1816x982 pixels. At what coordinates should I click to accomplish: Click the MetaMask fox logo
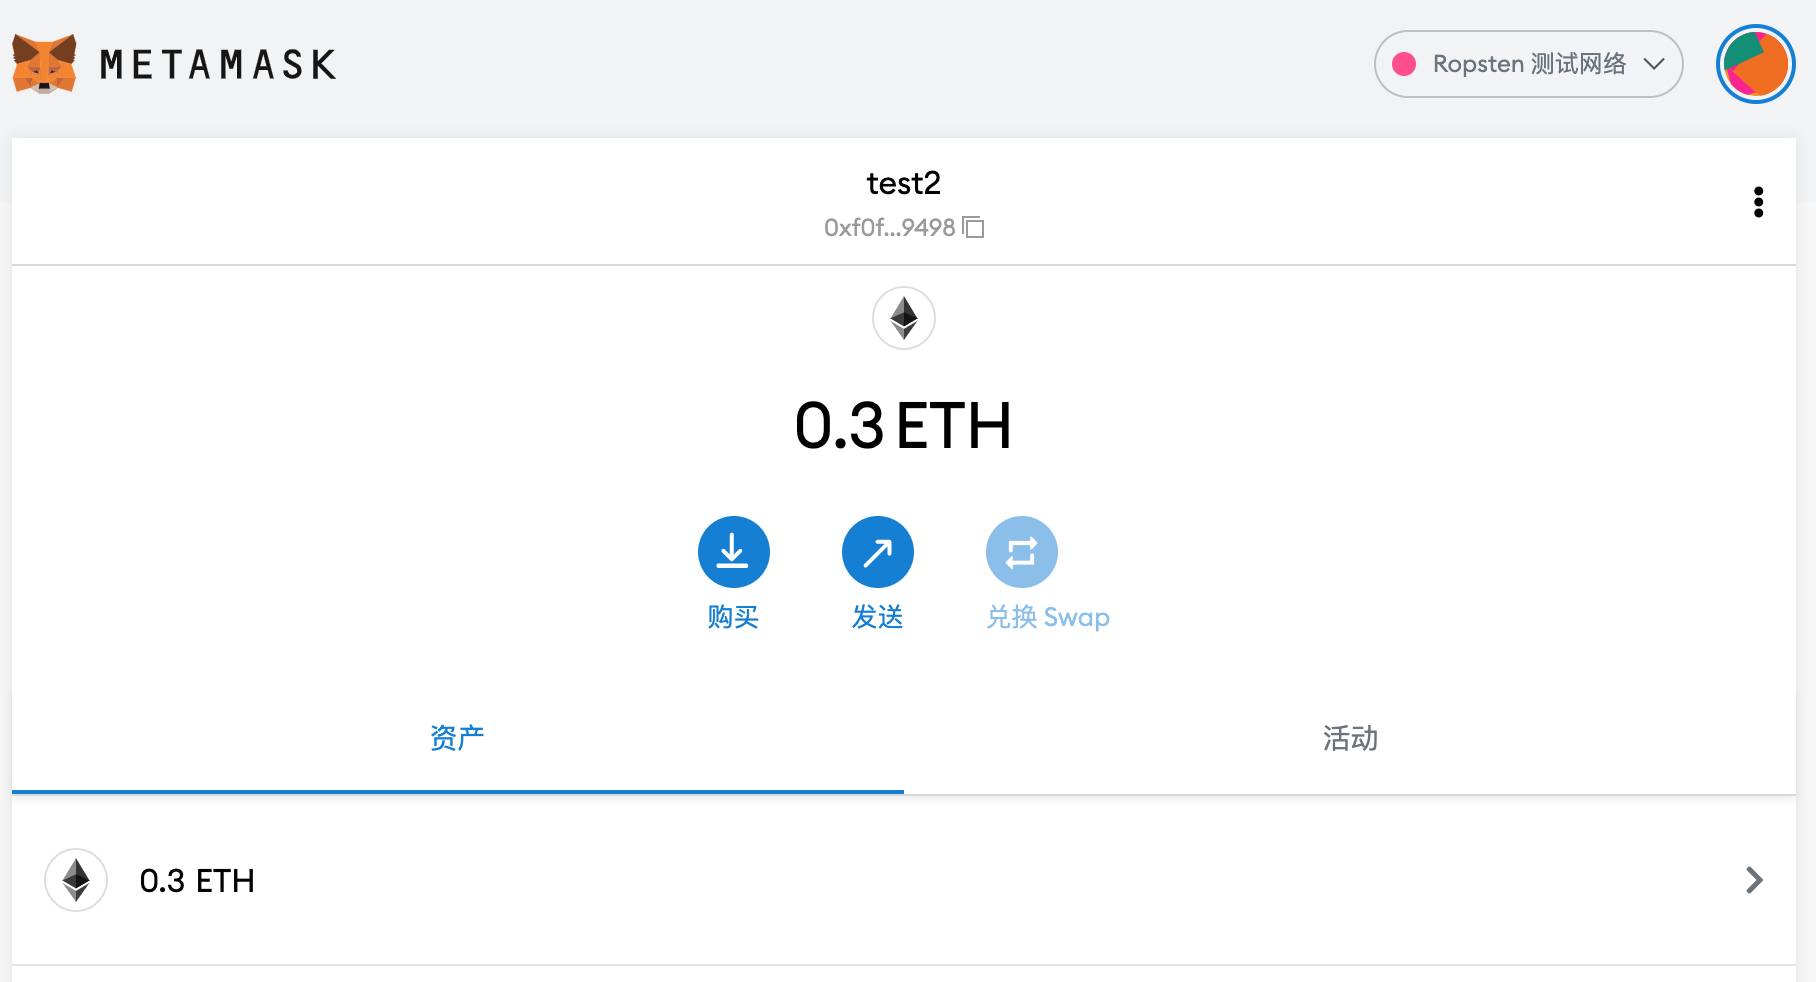pos(43,63)
